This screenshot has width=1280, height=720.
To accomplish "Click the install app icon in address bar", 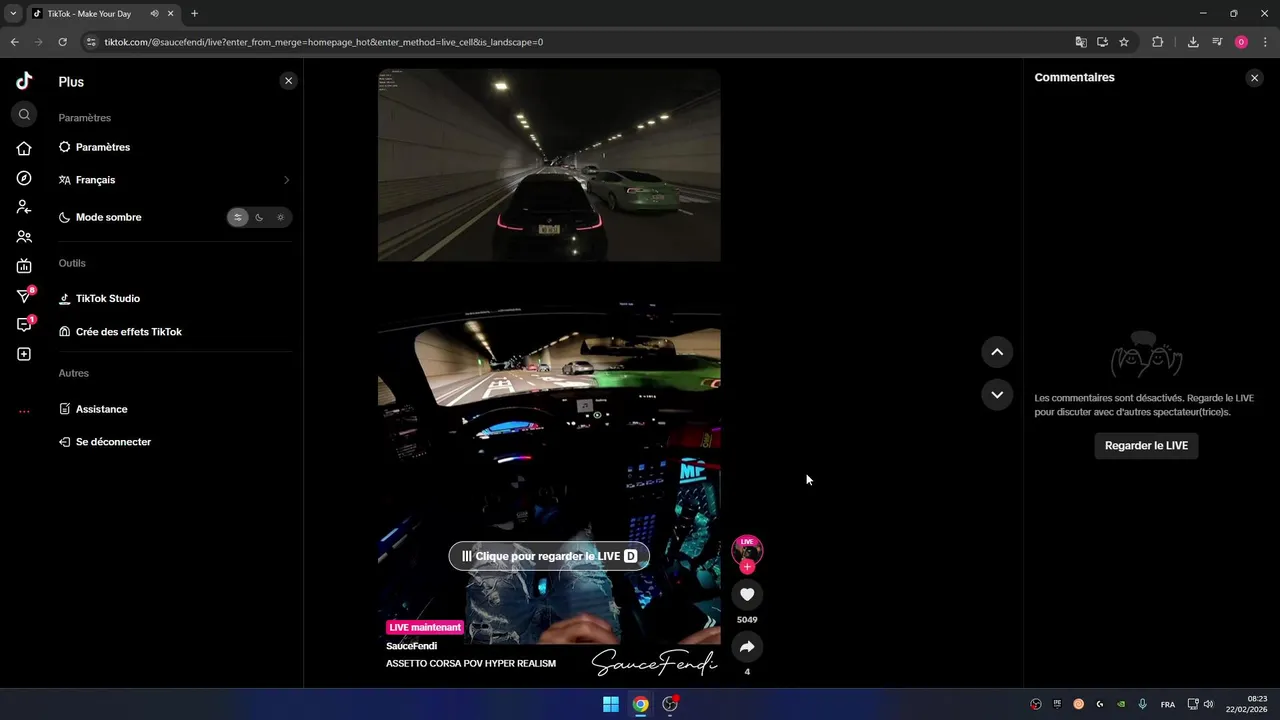I will (1102, 42).
